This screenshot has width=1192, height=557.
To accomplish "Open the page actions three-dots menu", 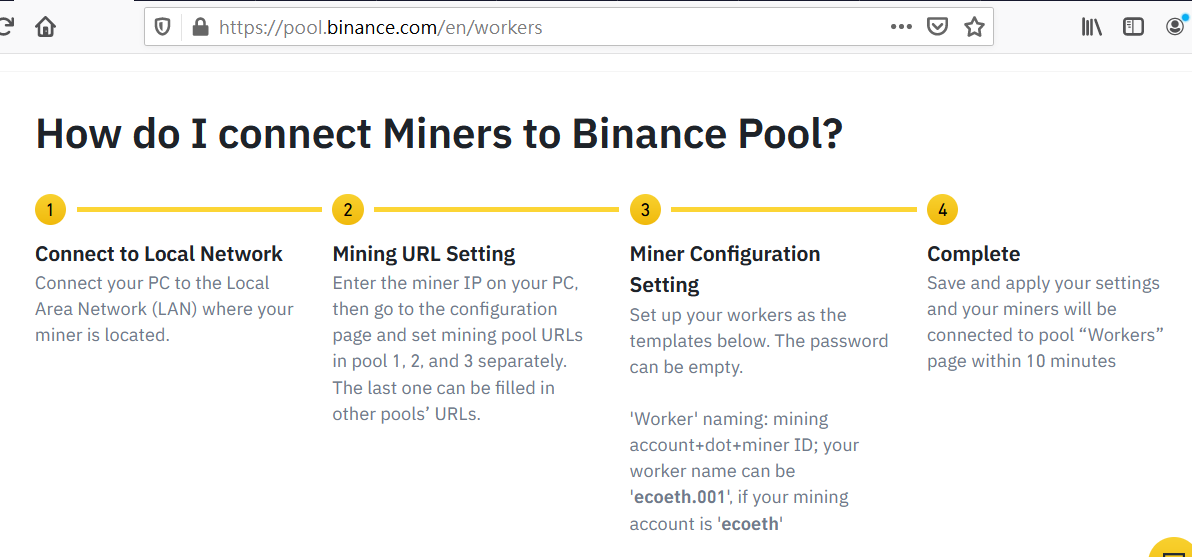I will 901,27.
